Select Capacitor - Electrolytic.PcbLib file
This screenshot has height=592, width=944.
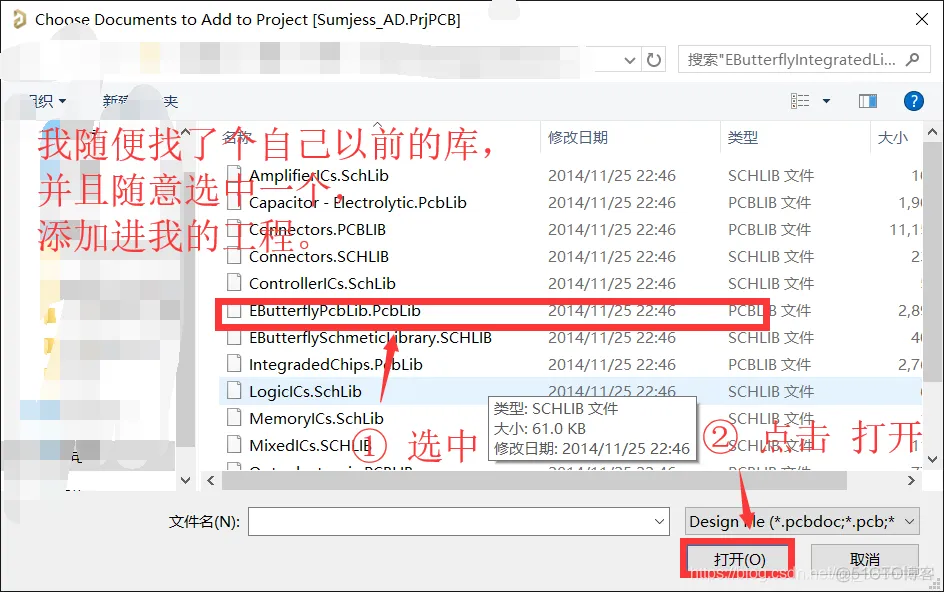[x=358, y=203]
